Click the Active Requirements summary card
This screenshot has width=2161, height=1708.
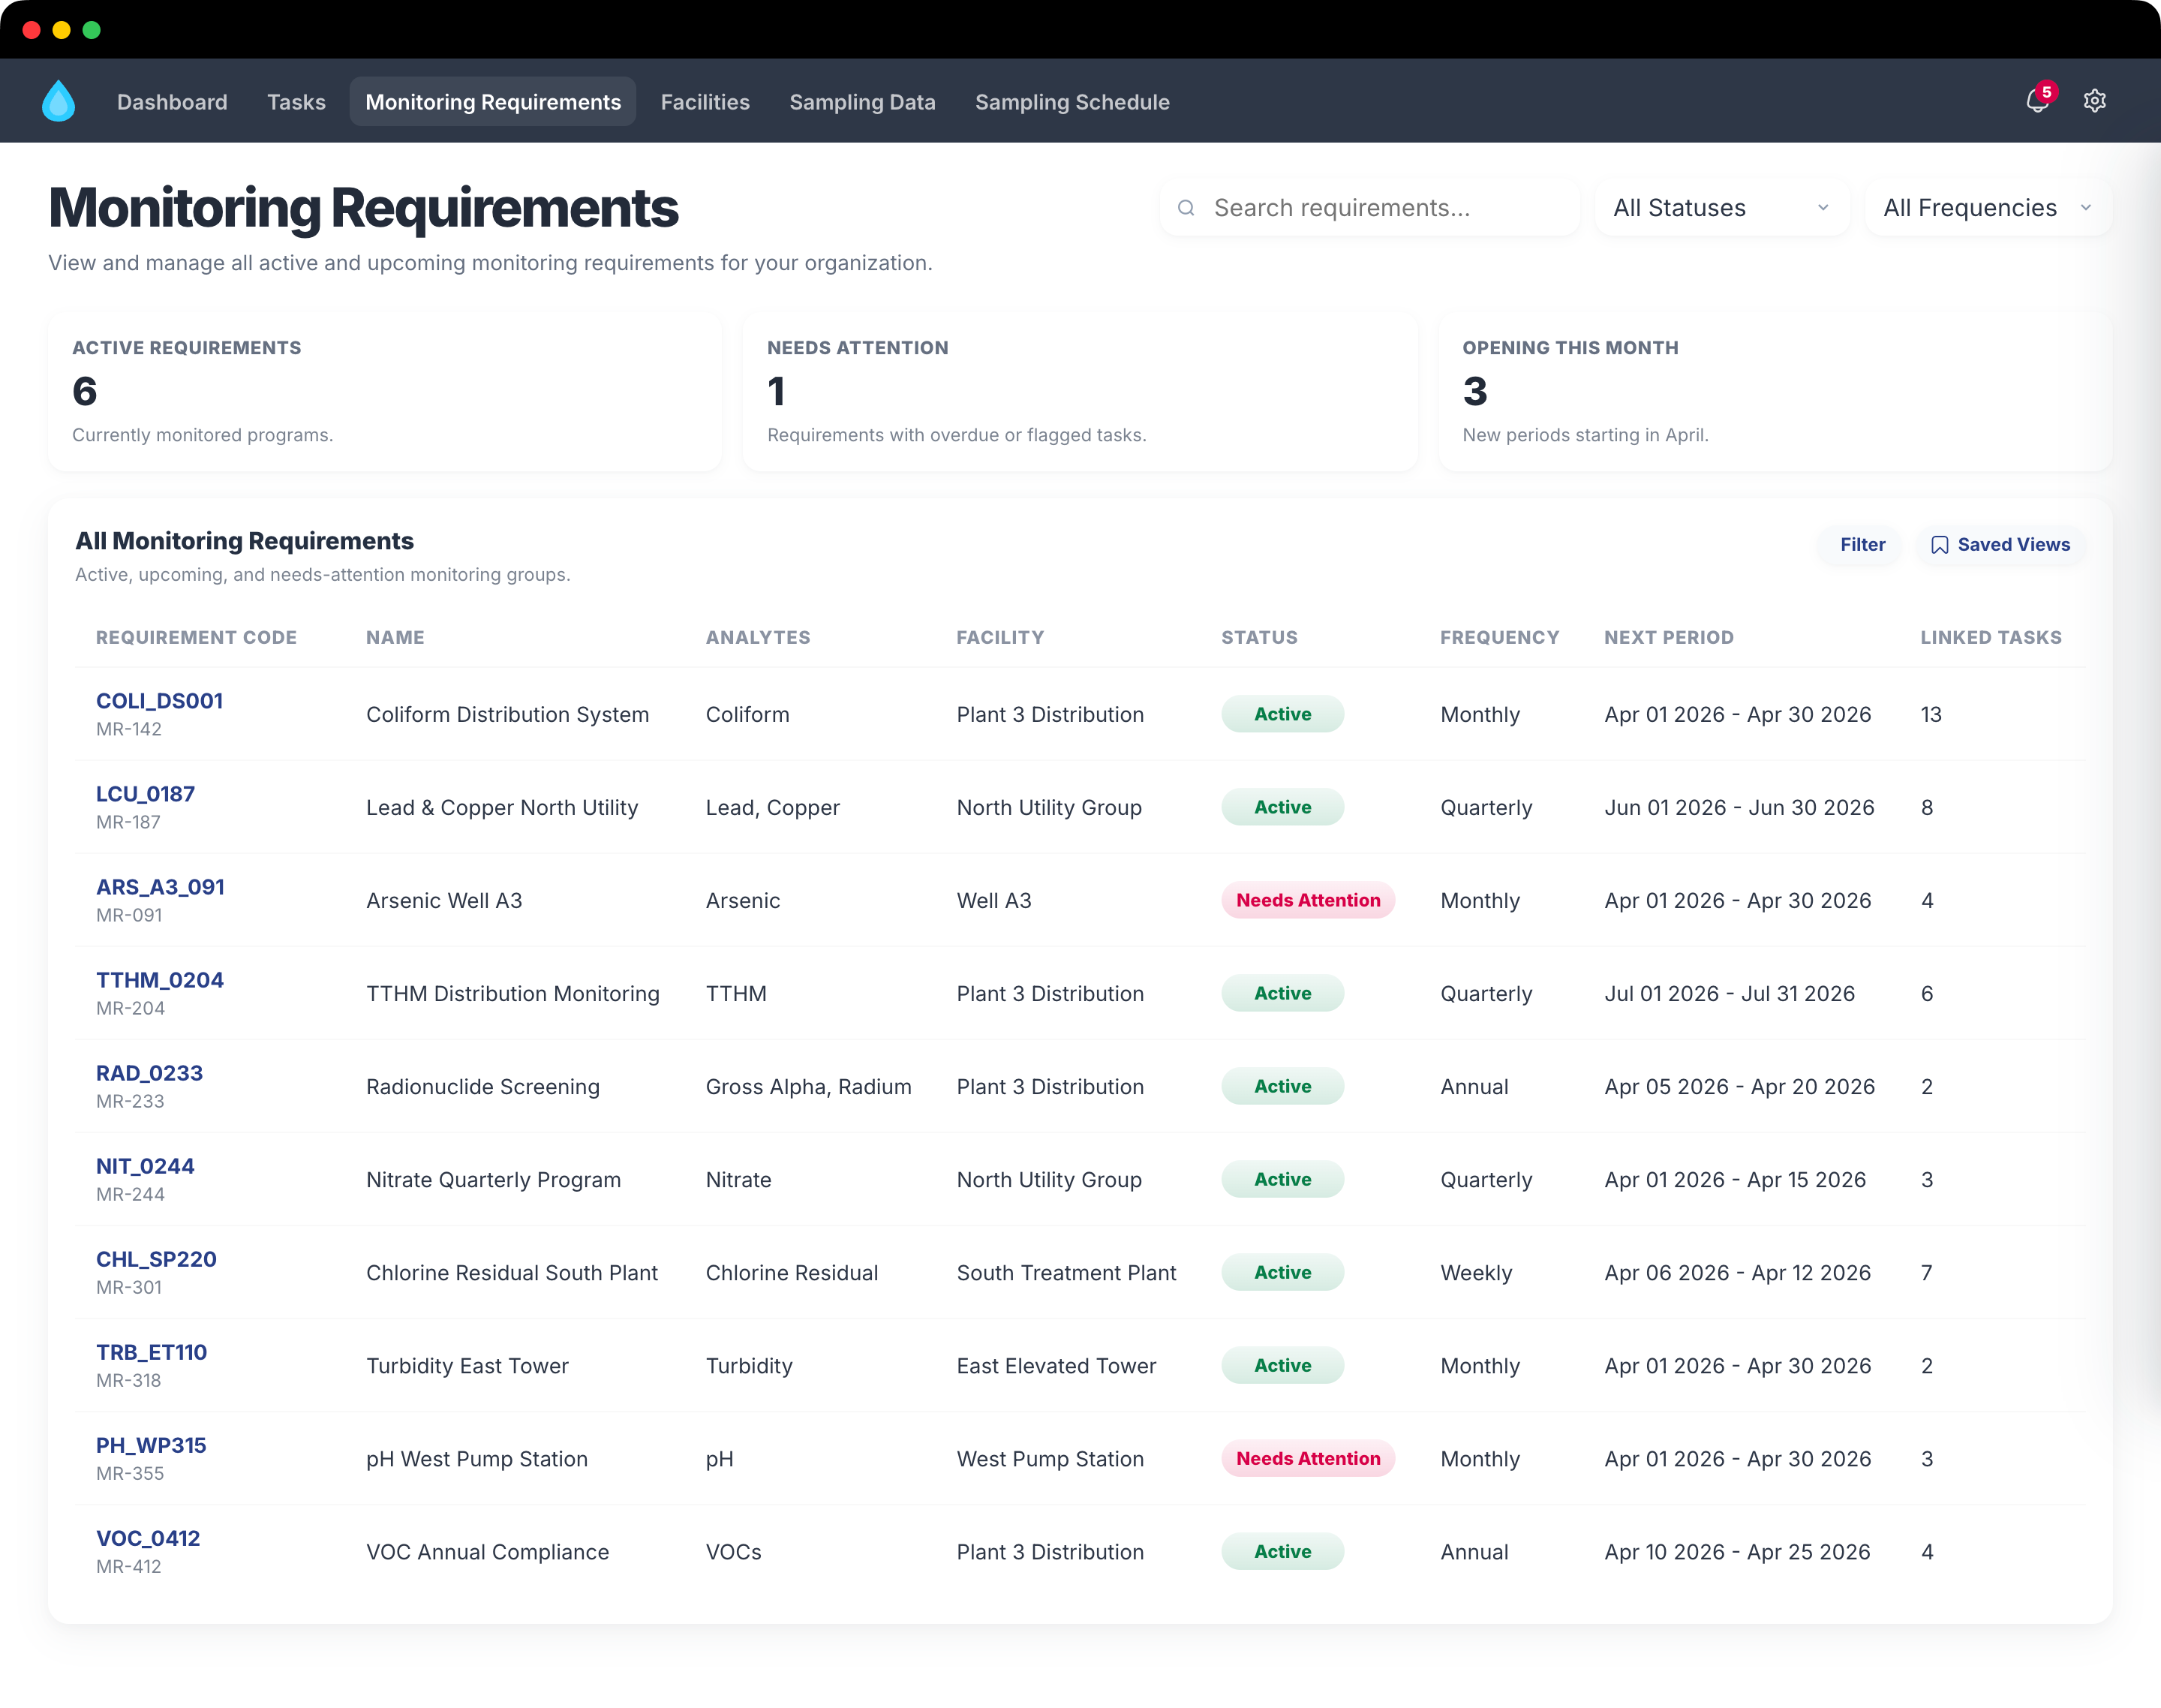point(385,391)
